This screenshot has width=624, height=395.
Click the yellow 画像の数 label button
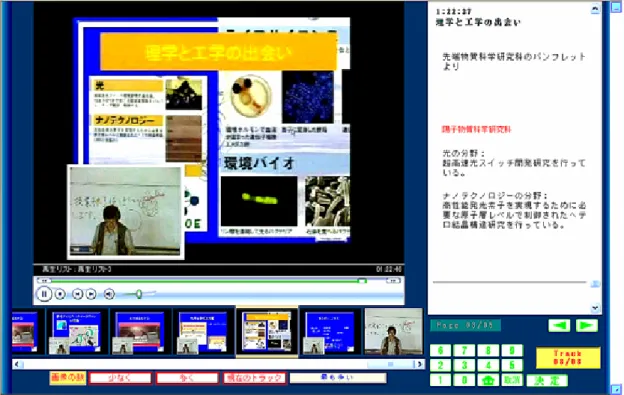tap(68, 377)
